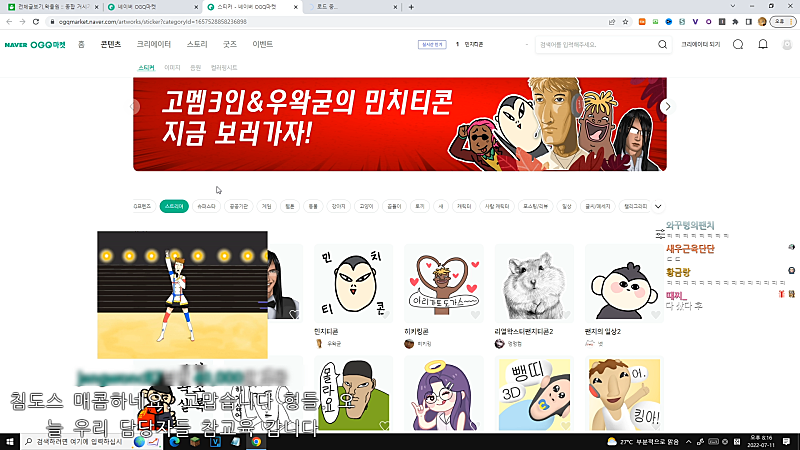Open the heart-shaped 히키킹콘 sticker thumbnail

coord(443,283)
